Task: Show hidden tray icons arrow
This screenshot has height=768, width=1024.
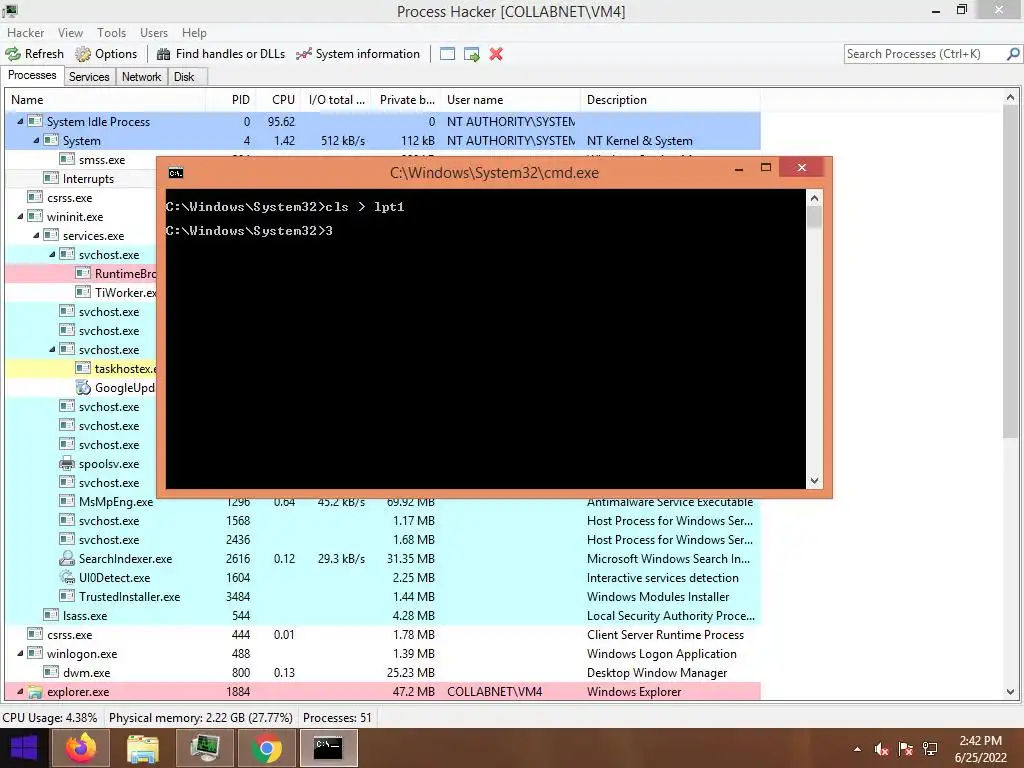Action: [x=857, y=749]
